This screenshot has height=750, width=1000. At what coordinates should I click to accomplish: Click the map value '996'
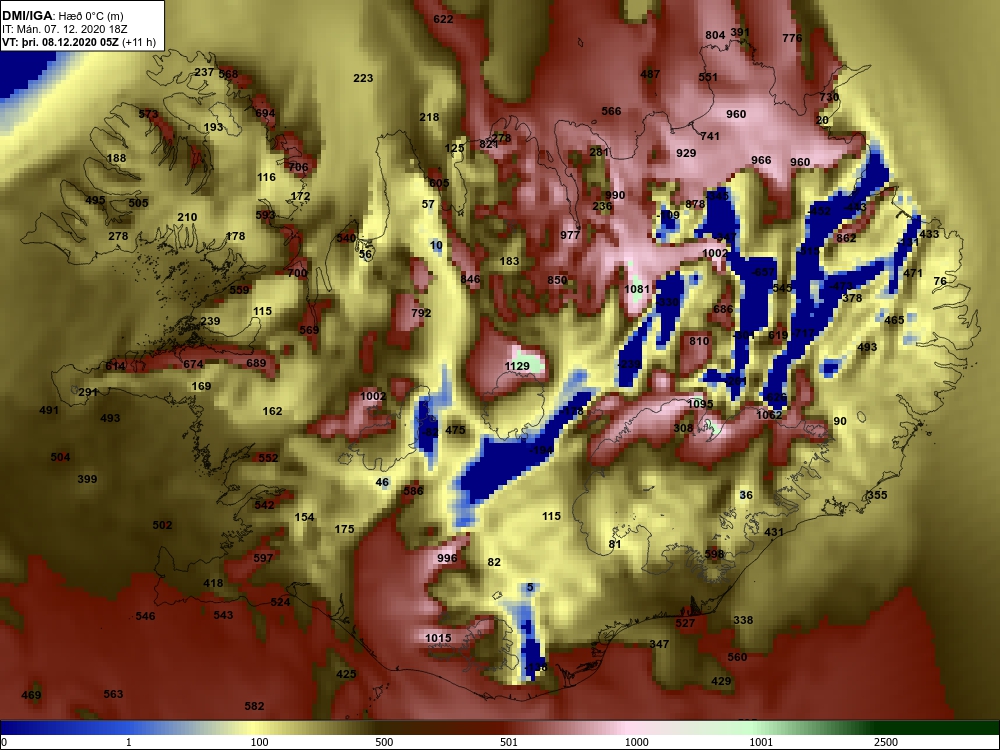tap(447, 558)
